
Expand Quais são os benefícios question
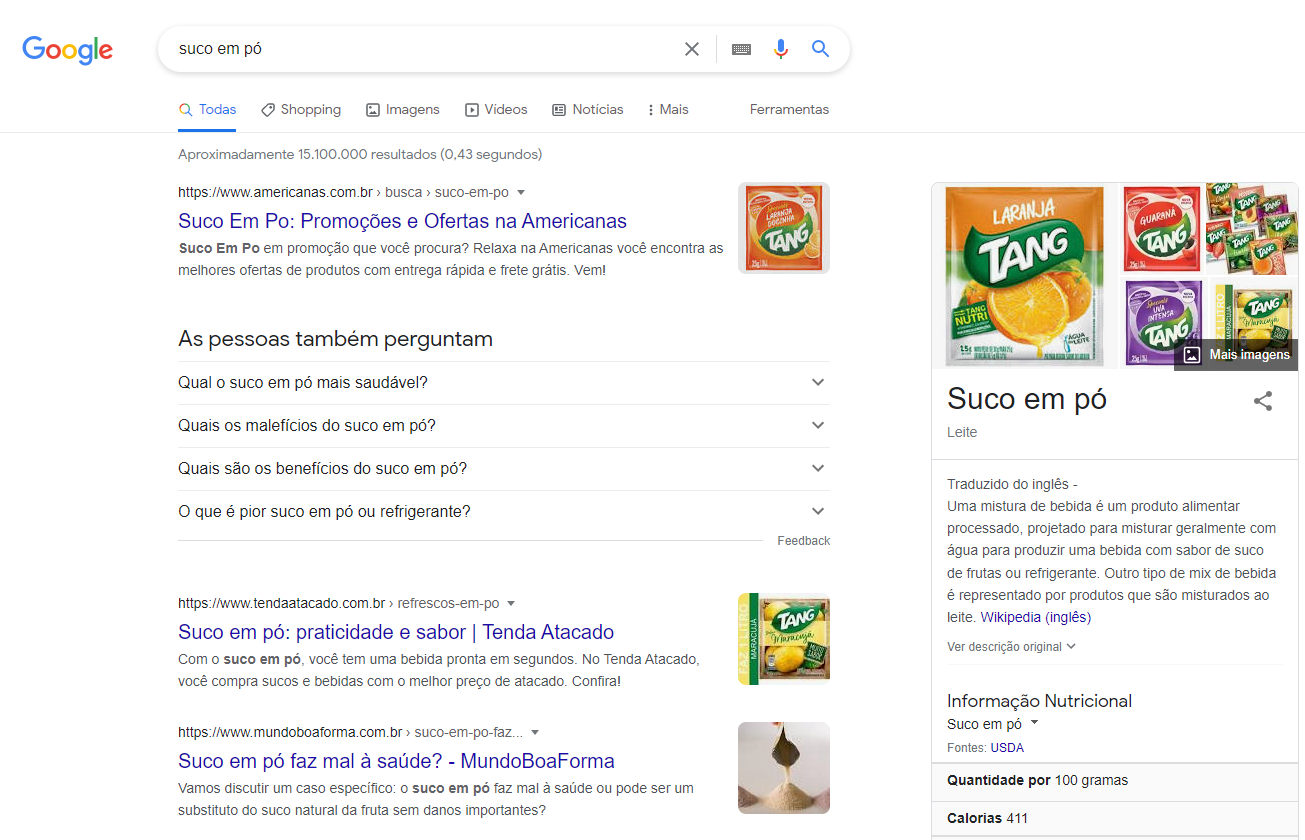coord(504,469)
